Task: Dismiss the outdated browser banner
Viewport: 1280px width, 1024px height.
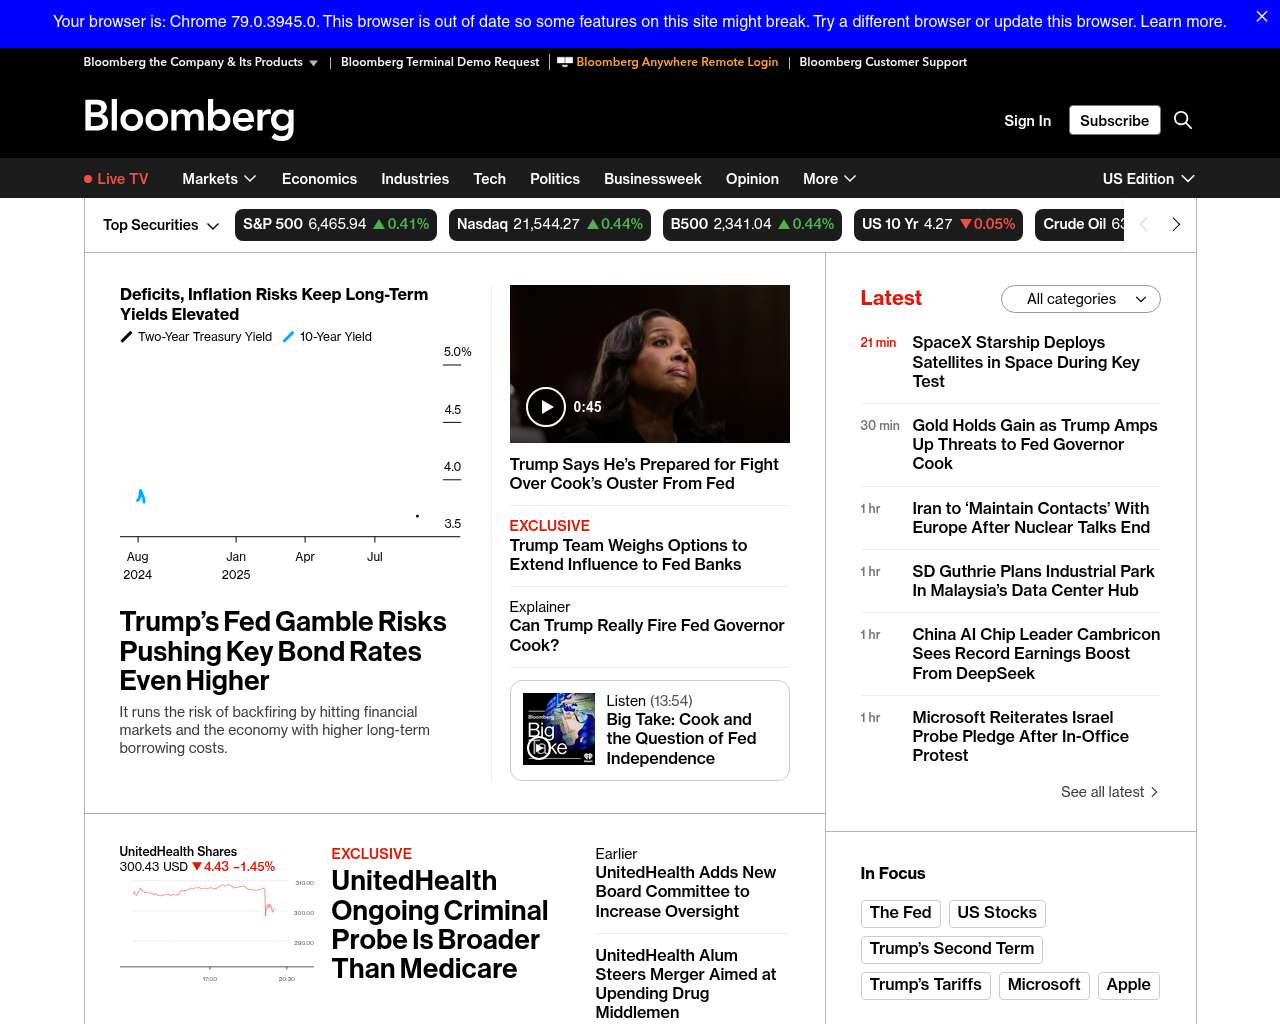Action: point(1261,17)
